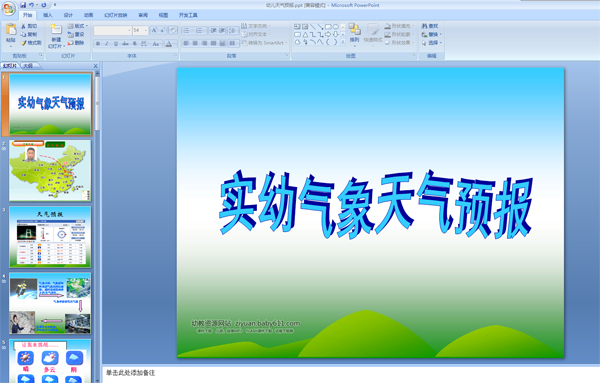Open the font color button
Image resolution: width=600 pixels, height=383 pixels.
pos(169,44)
